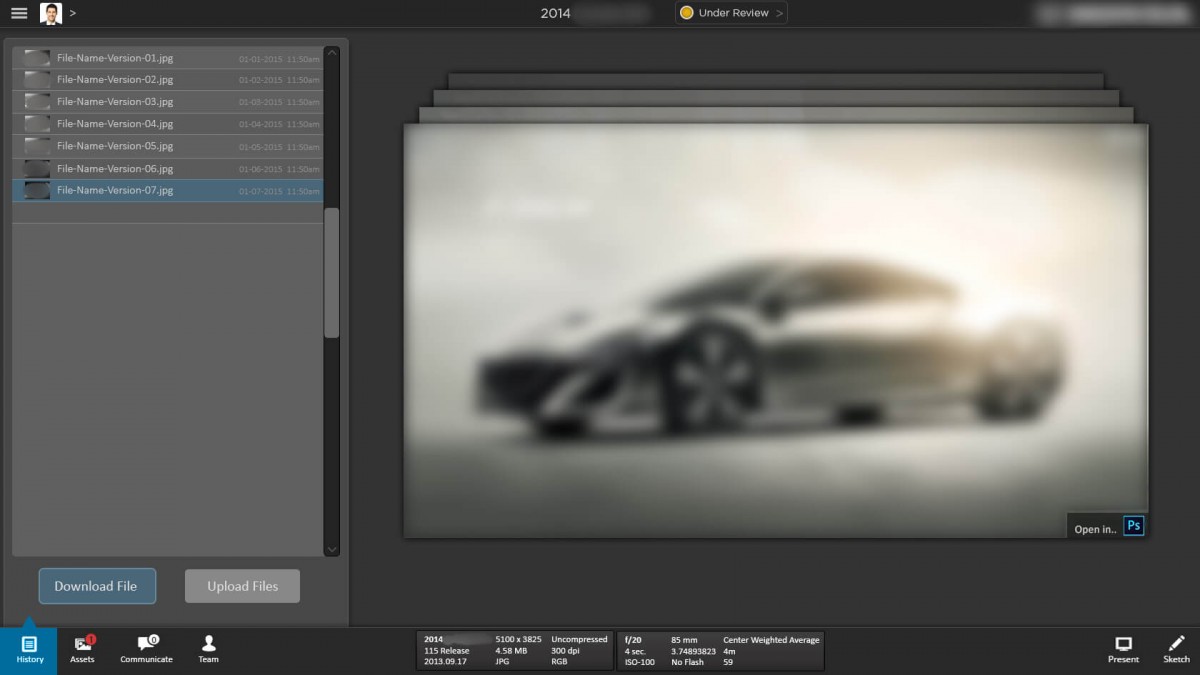The image size is (1200, 675).
Task: Expand breadcrumb arrow next to avatar
Action: [73, 13]
